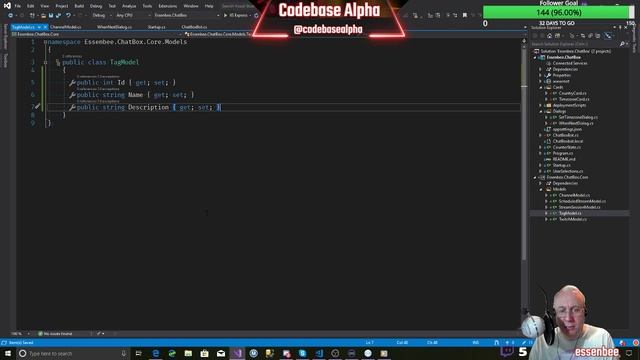
Task: Open the Essenbee.ChatBox.Core project navigation dropdown
Action: pyautogui.click(x=97, y=34)
